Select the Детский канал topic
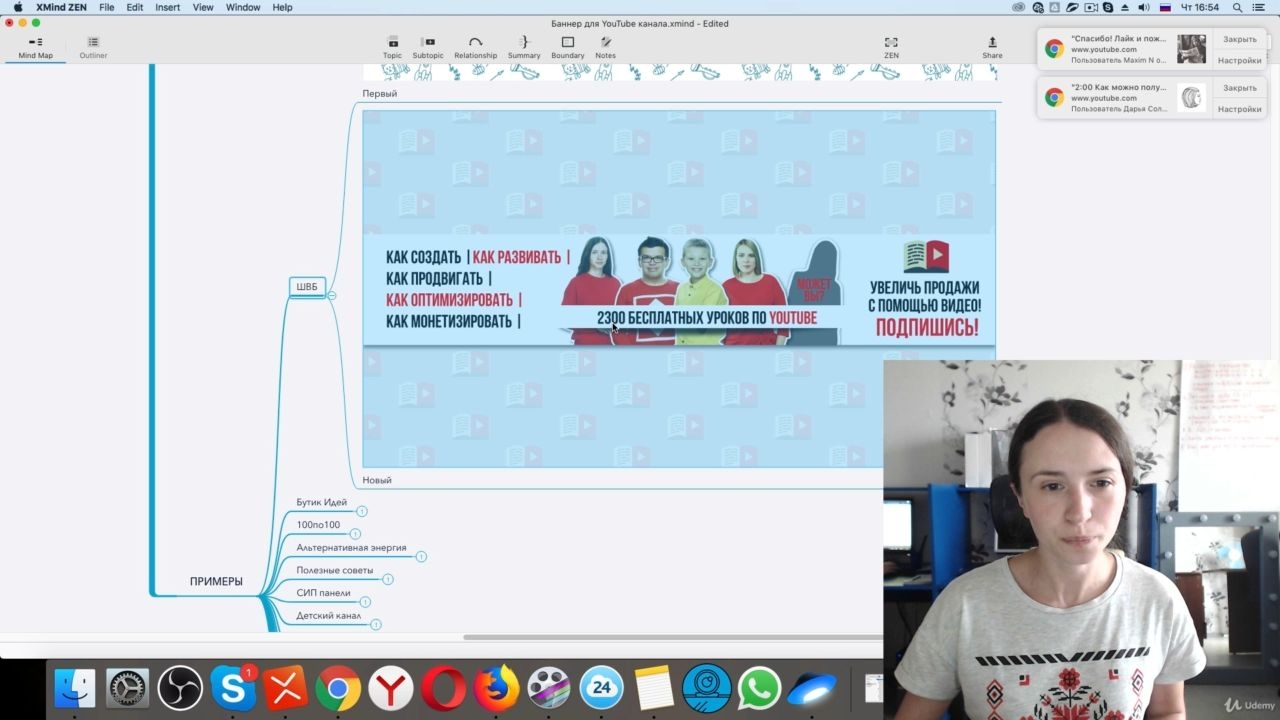1280x720 pixels. [329, 616]
